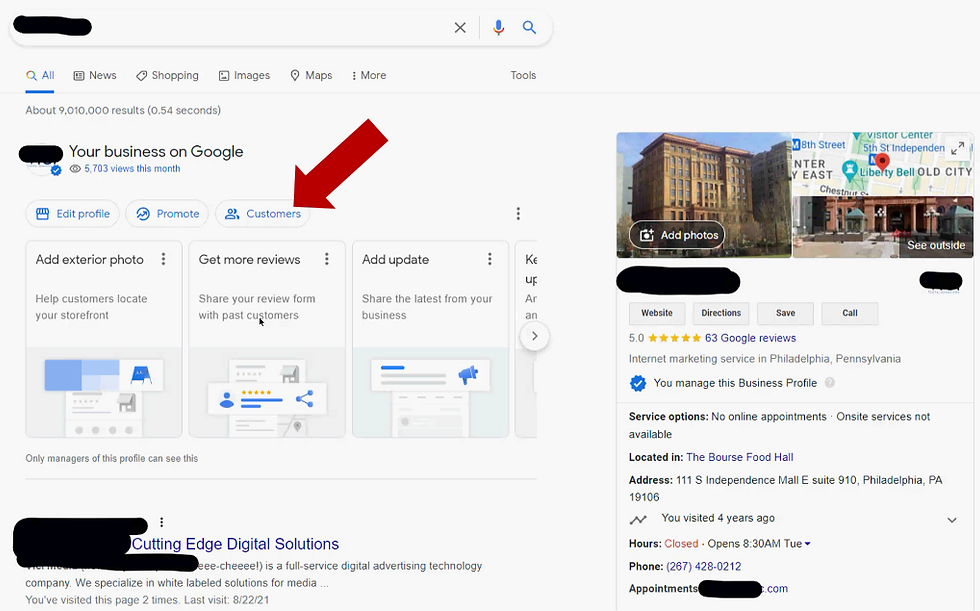This screenshot has width=980, height=611.
Task: Switch to the Images tab
Action: click(x=244, y=76)
